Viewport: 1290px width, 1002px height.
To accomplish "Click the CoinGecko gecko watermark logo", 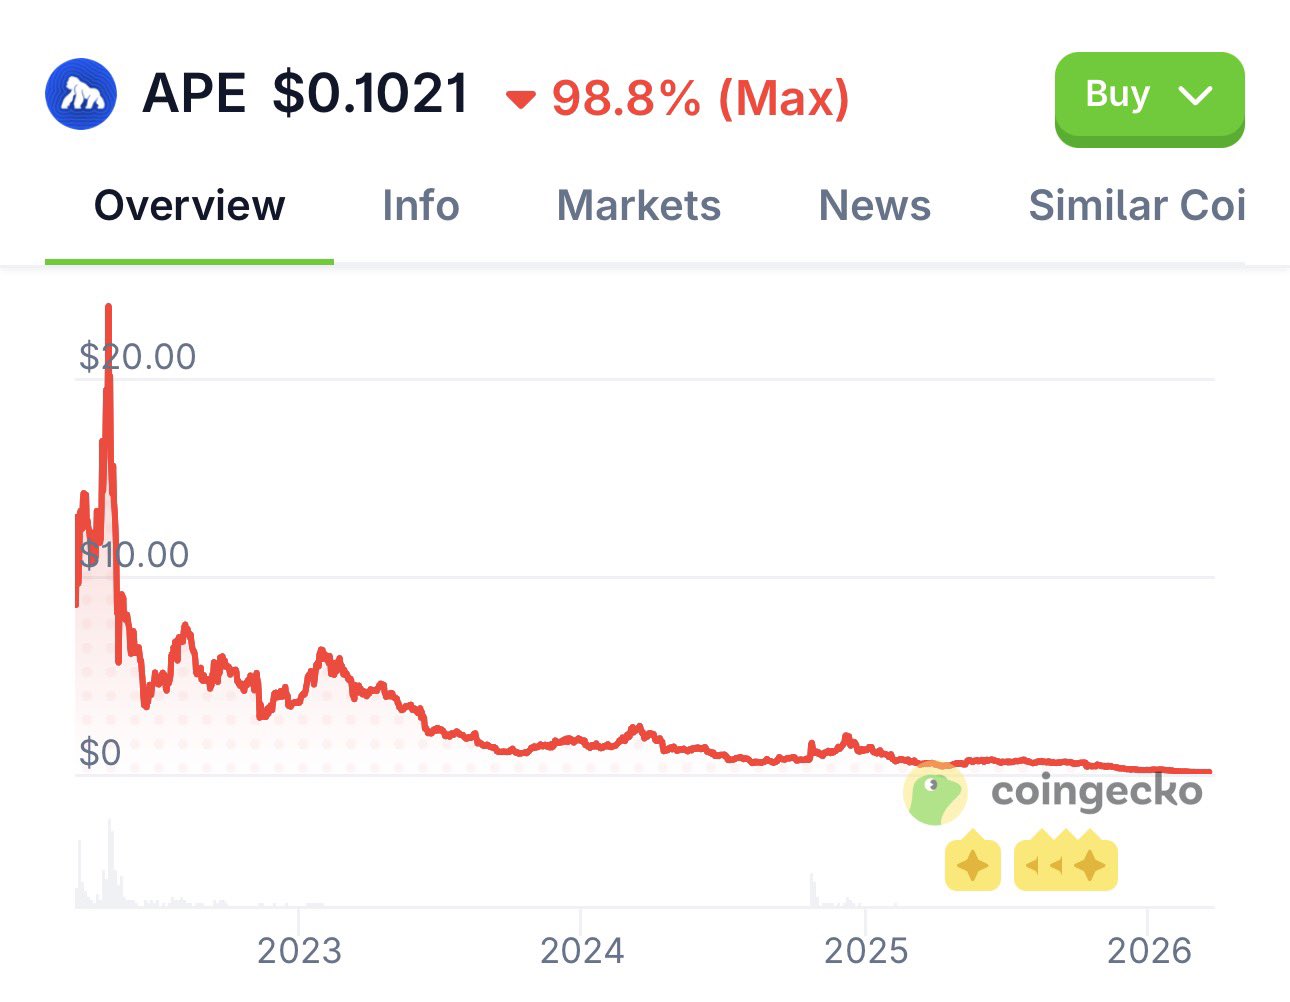I will (x=934, y=793).
